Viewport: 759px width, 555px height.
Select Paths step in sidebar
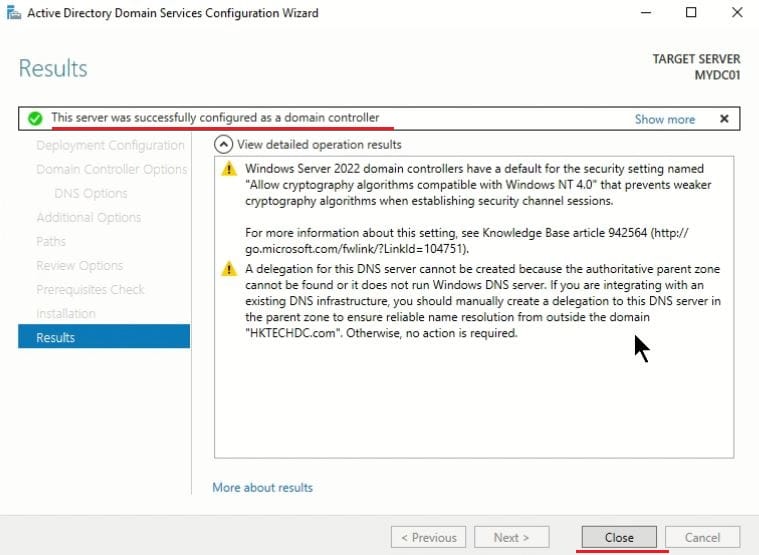[51, 241]
